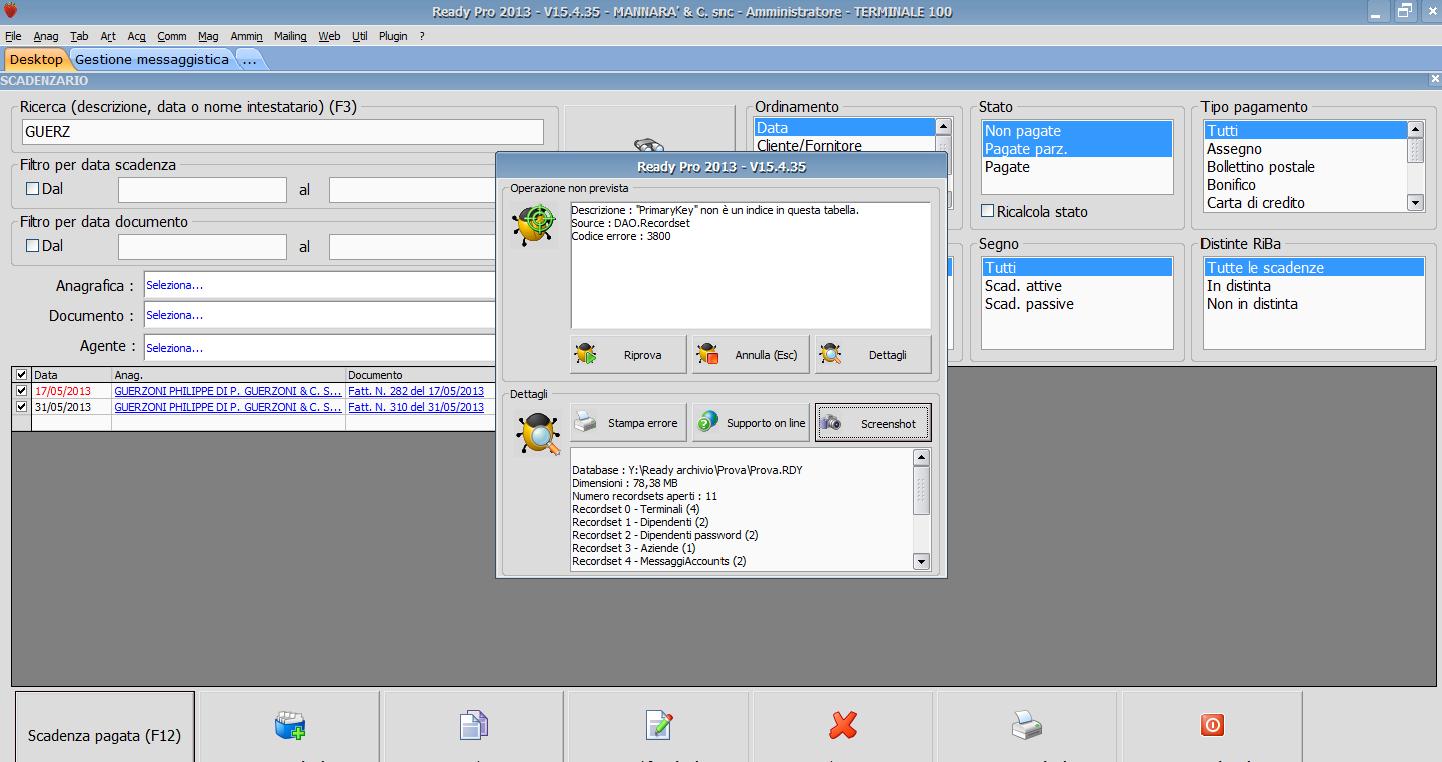Open the Plugin menu
This screenshot has height=762, width=1442.
(393, 36)
